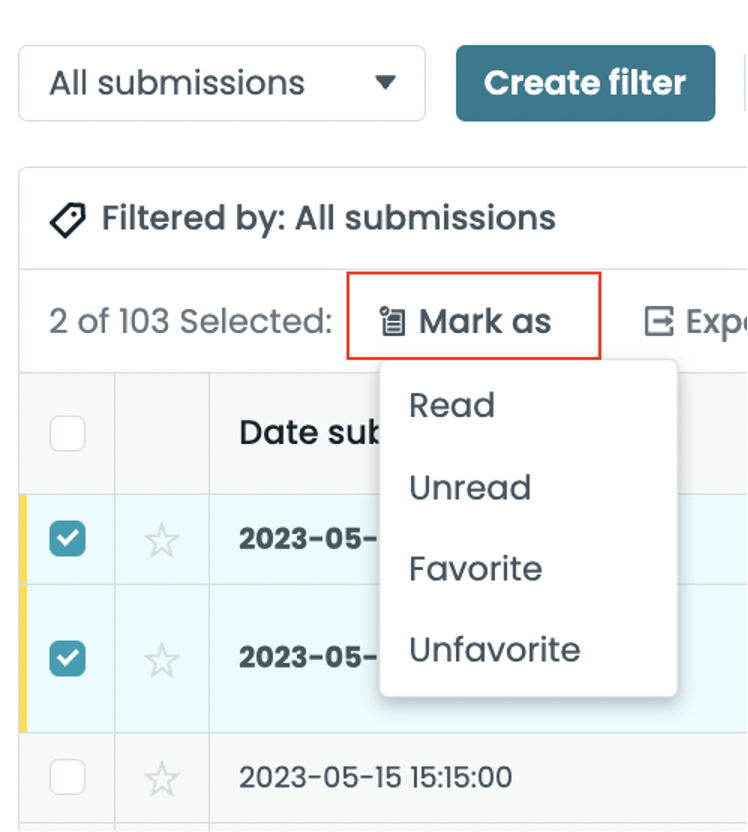Toggle the select-all header checkbox

point(67,434)
